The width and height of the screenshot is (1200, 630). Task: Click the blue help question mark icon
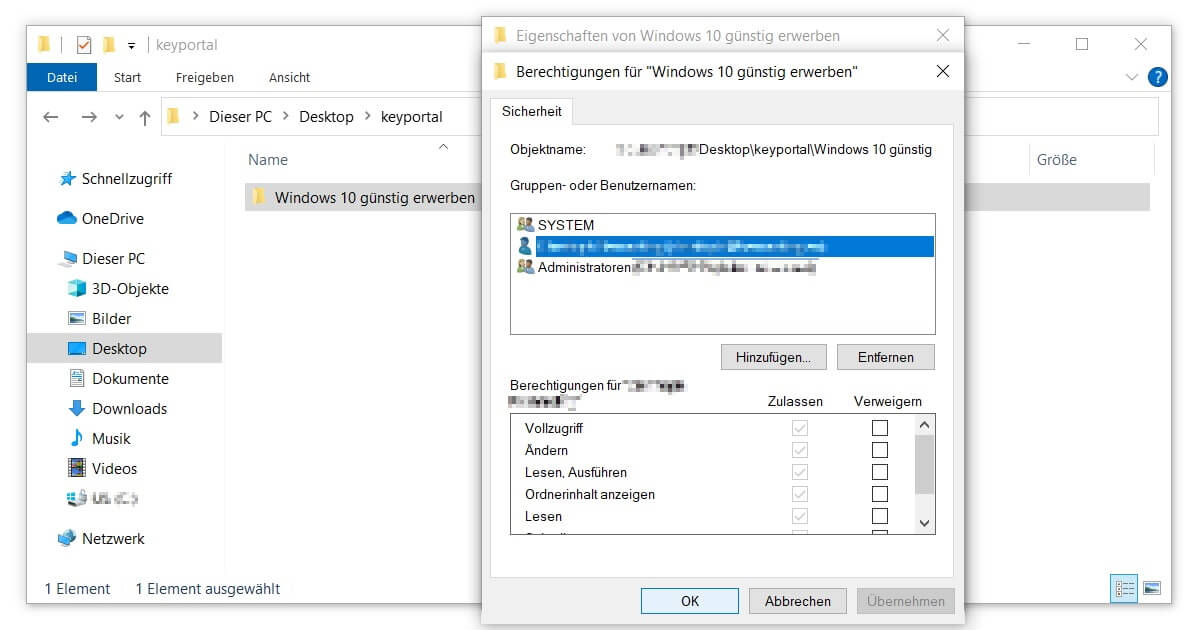(1157, 77)
